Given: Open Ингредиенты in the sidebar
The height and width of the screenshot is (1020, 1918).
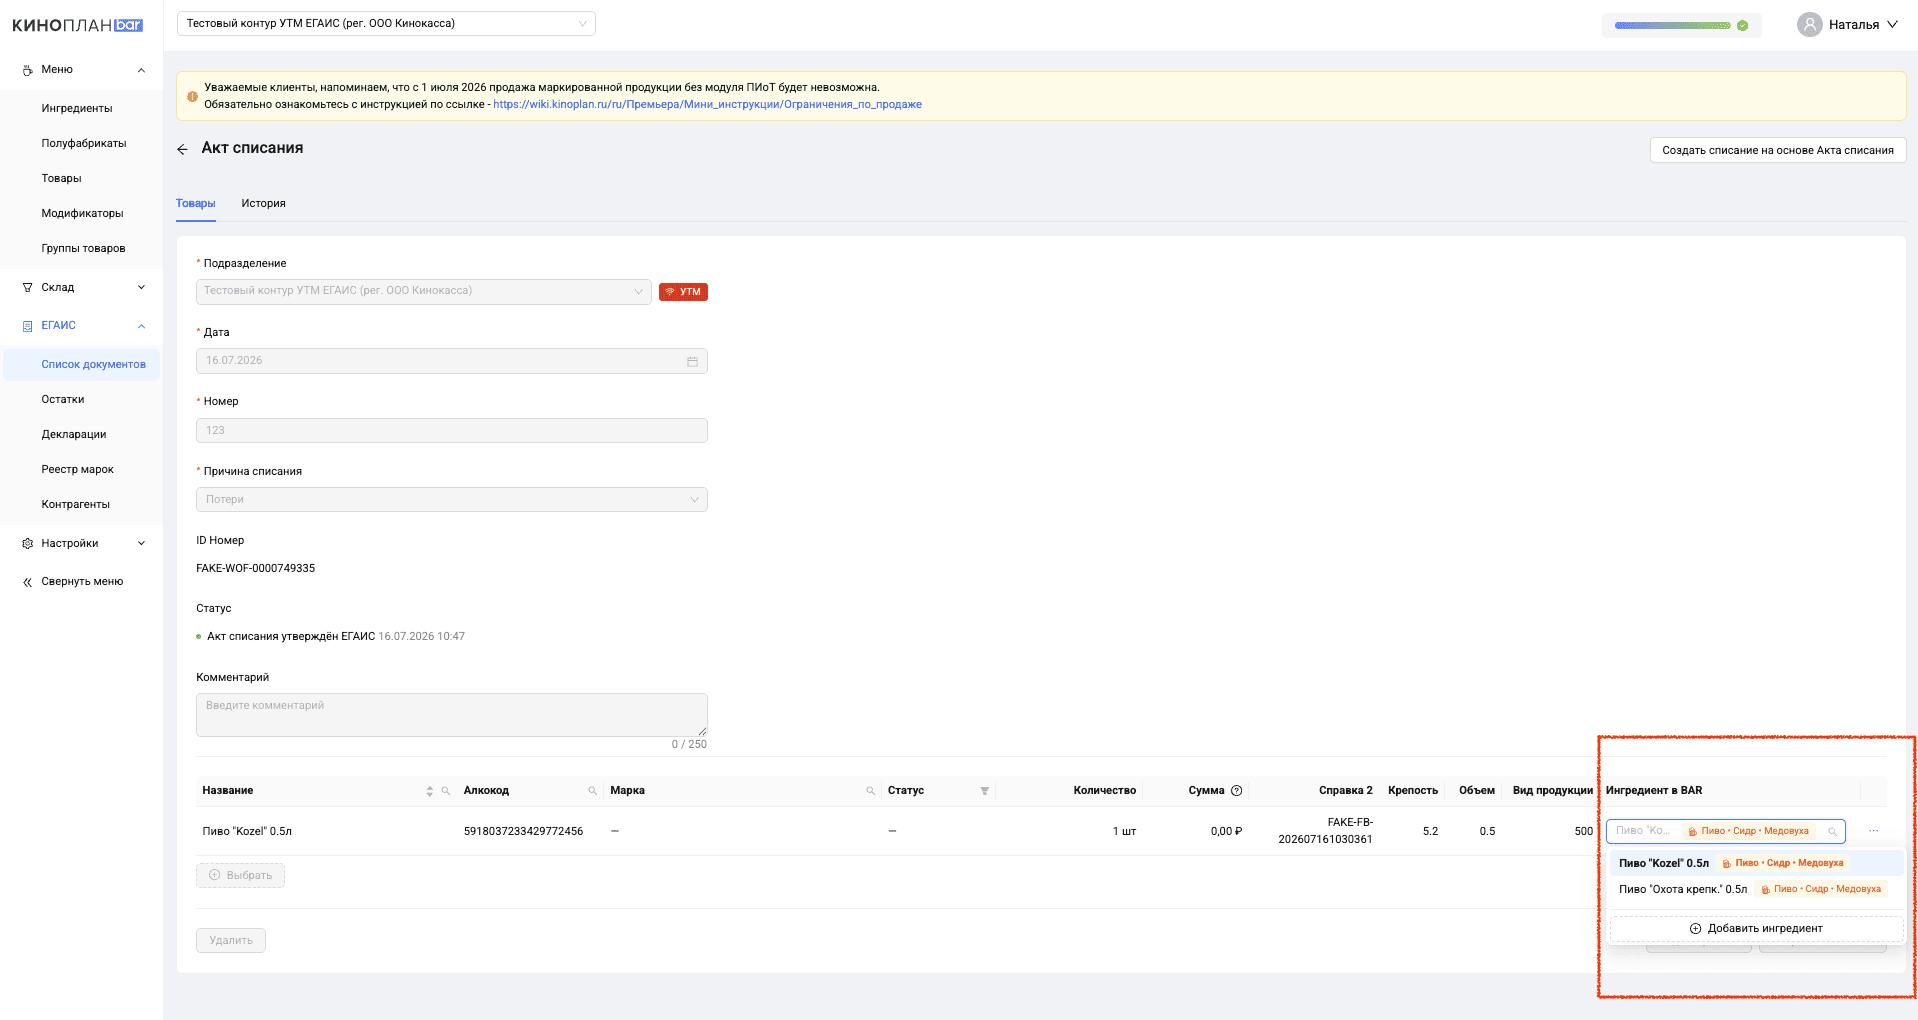Looking at the screenshot, I should click(77, 108).
